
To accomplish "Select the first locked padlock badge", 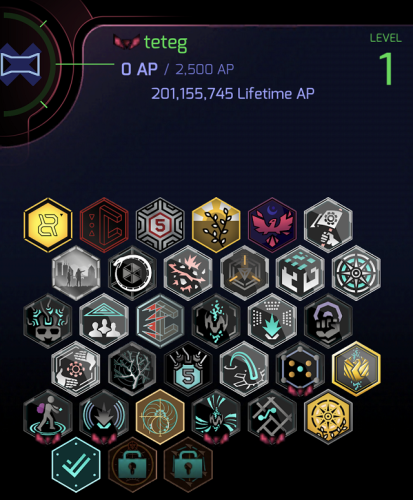I will (132, 465).
